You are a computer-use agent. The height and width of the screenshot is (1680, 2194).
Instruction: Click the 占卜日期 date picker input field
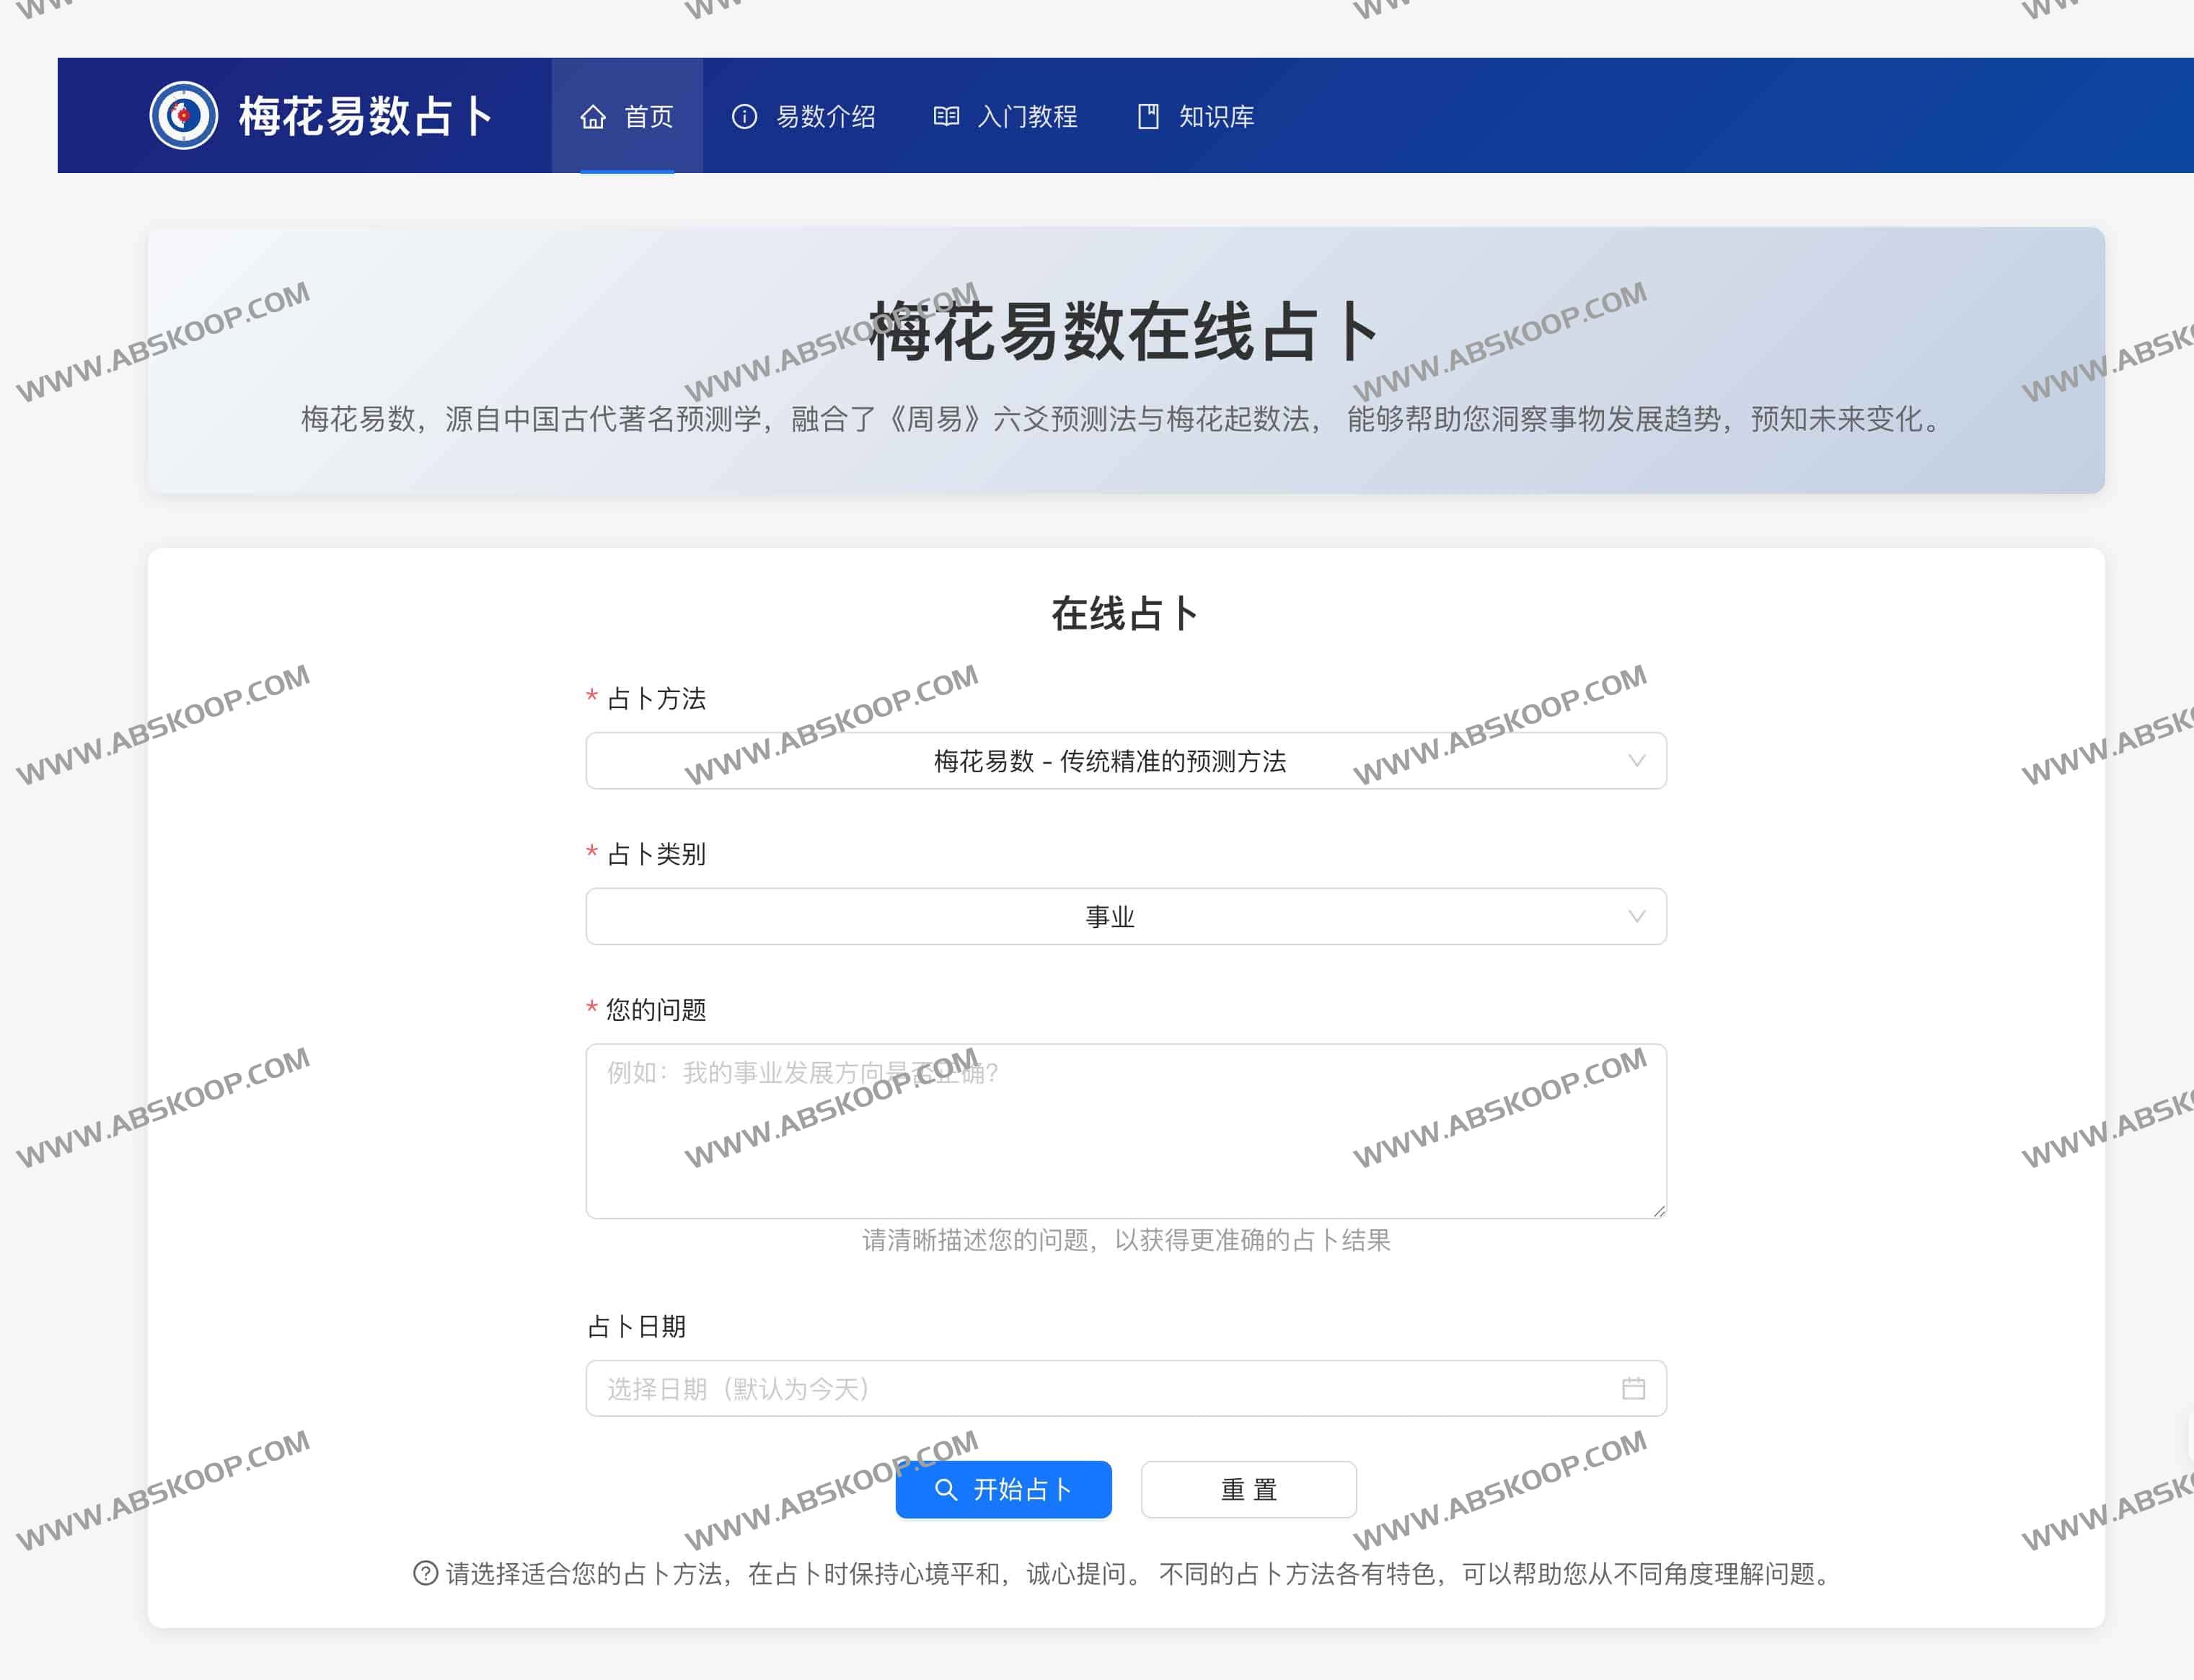(1100, 1388)
